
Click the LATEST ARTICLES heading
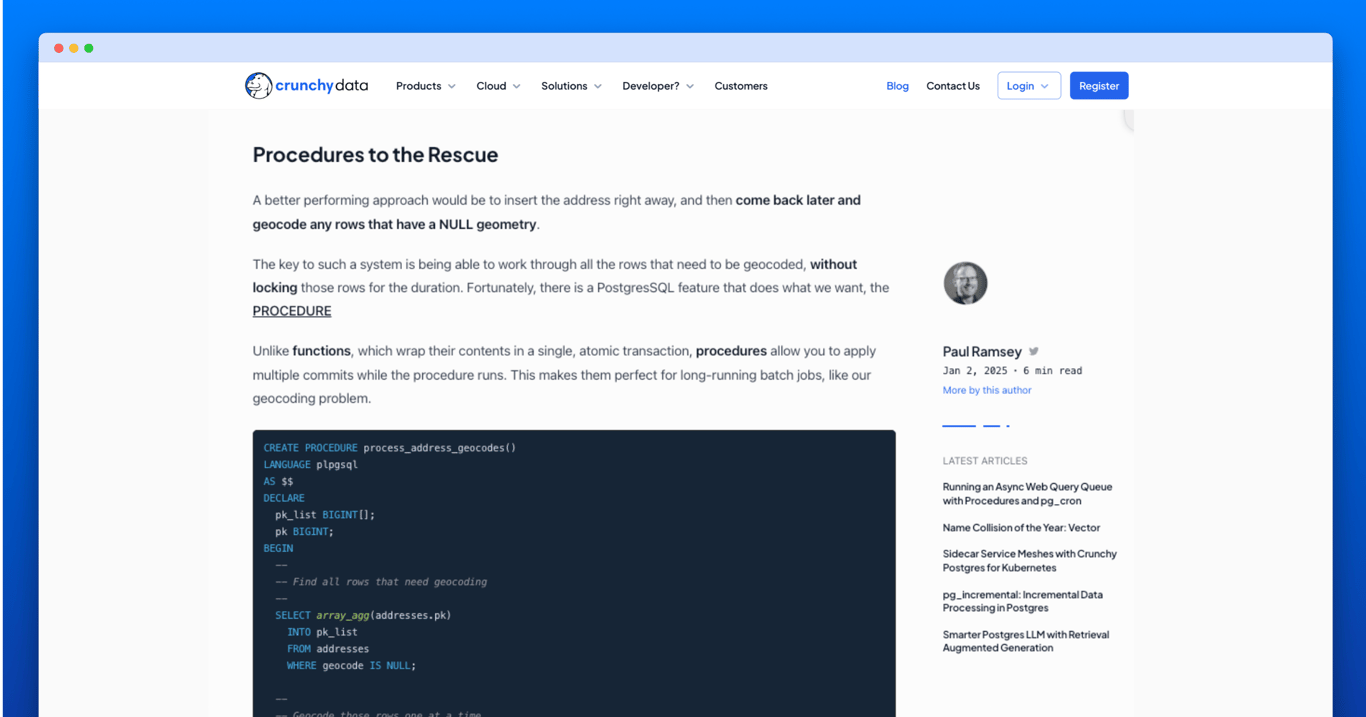985,461
